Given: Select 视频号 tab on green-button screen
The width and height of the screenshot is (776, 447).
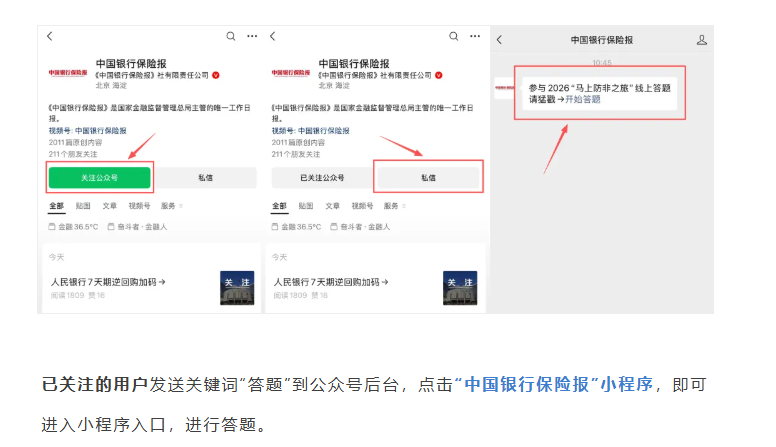Looking at the screenshot, I should (x=139, y=206).
